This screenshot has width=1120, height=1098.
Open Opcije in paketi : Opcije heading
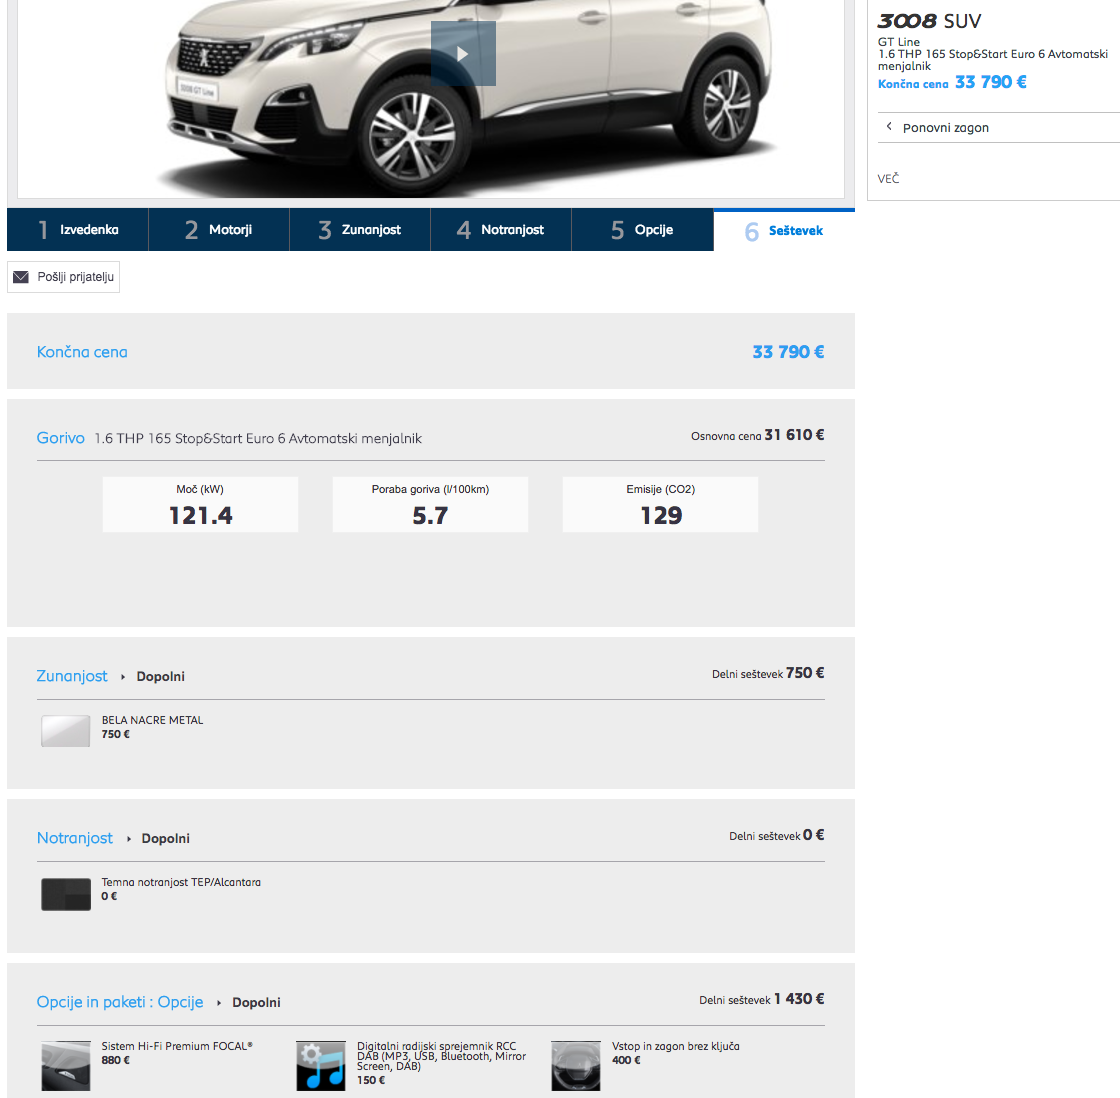(x=120, y=1002)
